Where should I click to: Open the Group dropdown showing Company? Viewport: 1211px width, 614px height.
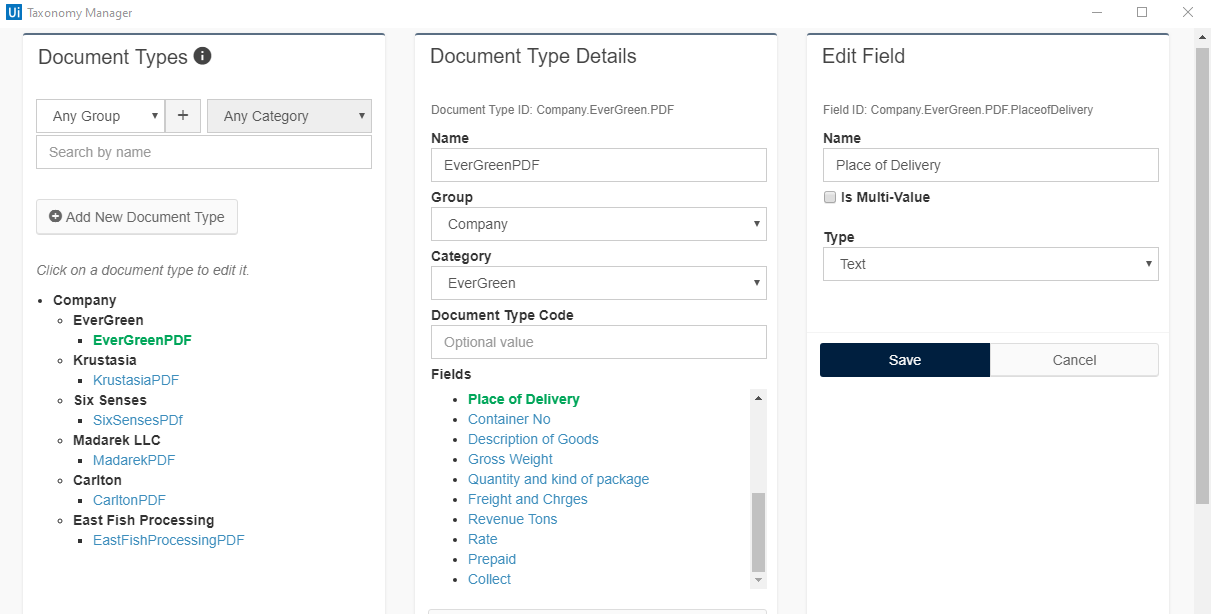(598, 224)
